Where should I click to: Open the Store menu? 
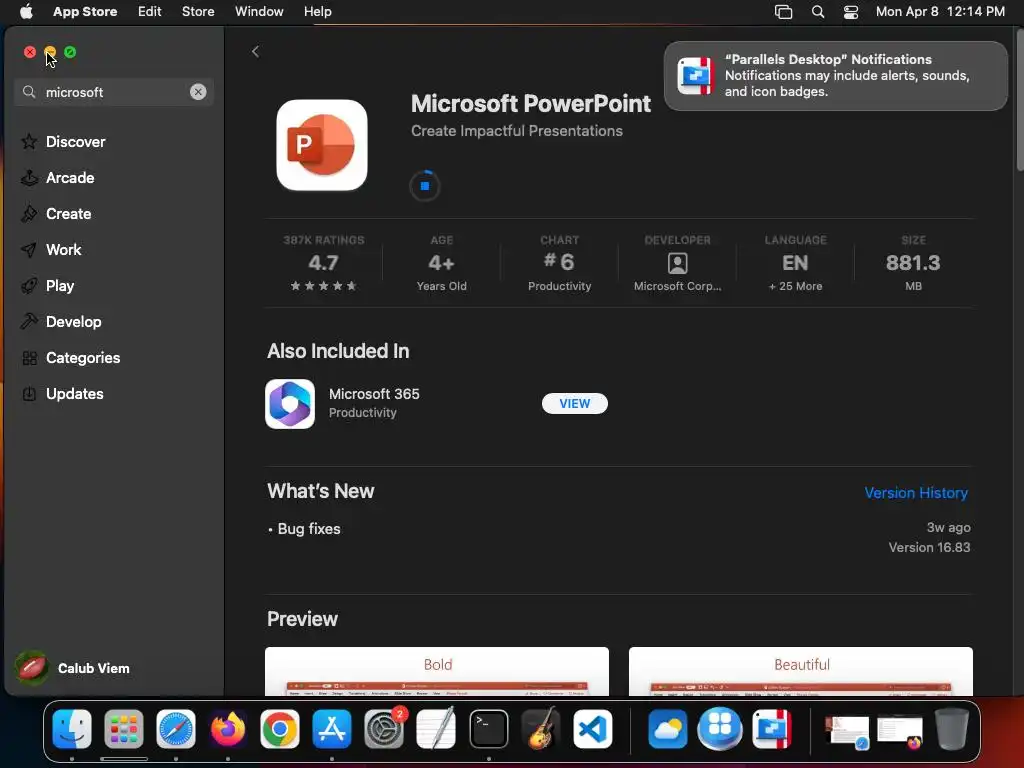198,11
